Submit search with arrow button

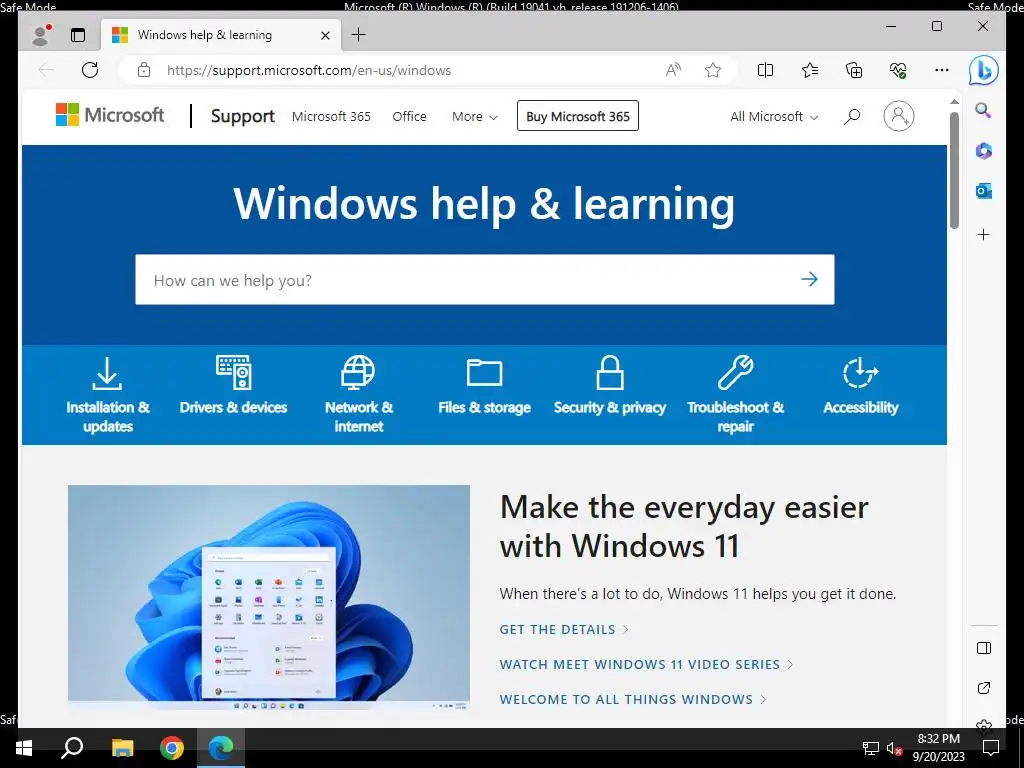(809, 280)
